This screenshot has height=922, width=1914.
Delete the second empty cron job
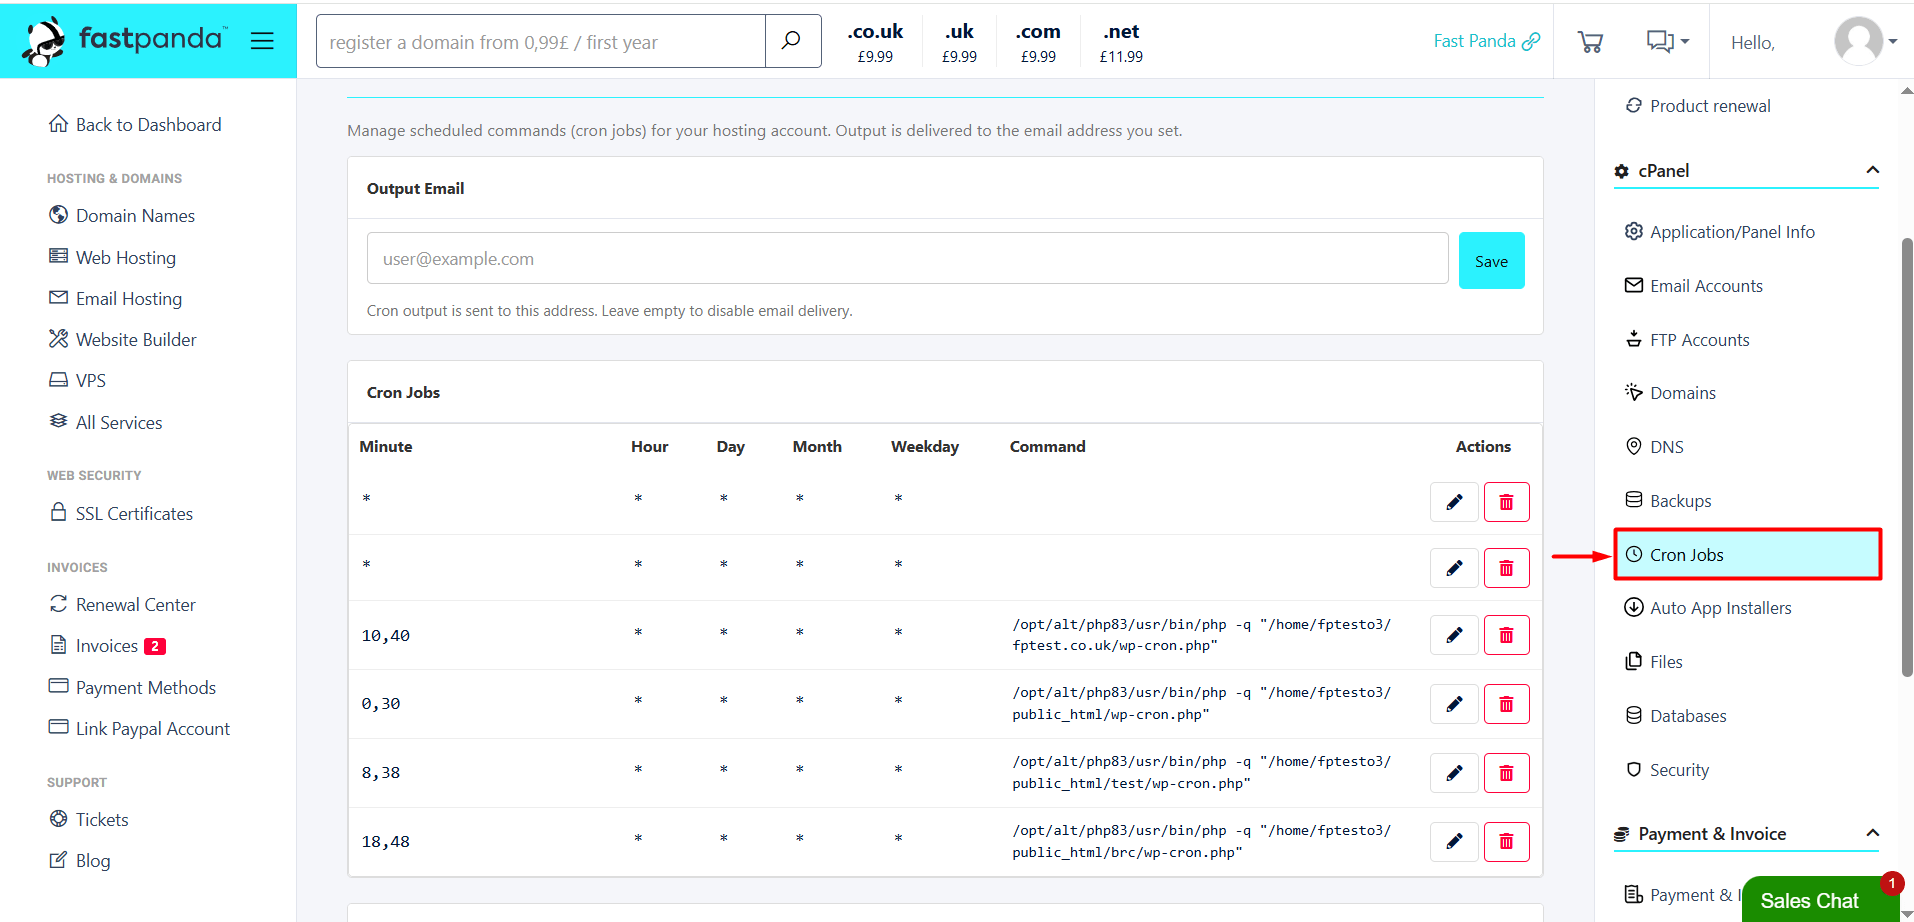click(x=1506, y=568)
